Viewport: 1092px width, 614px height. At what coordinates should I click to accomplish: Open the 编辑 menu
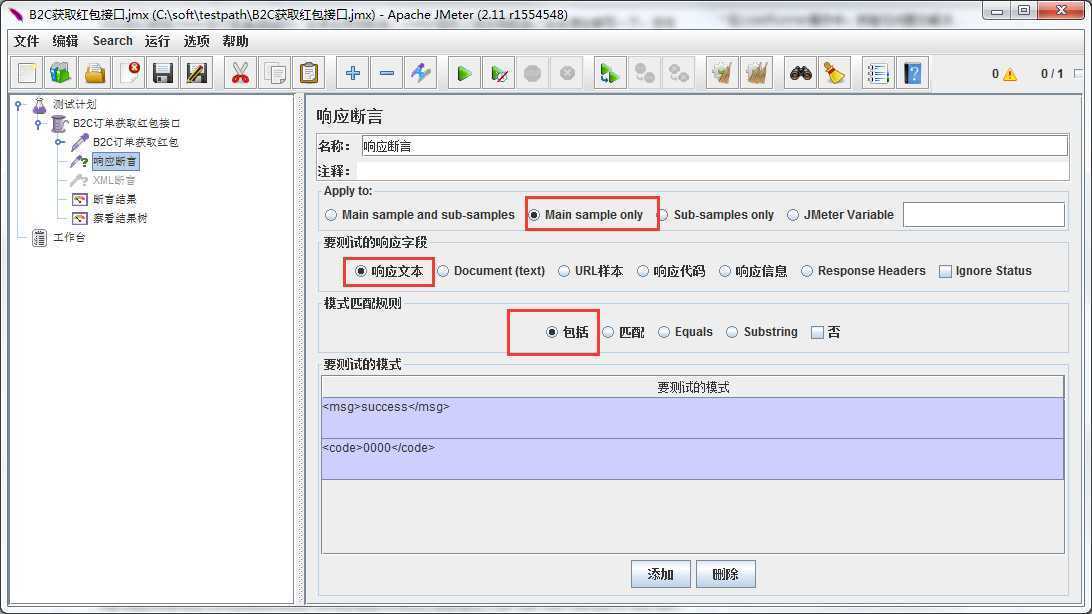(x=65, y=41)
